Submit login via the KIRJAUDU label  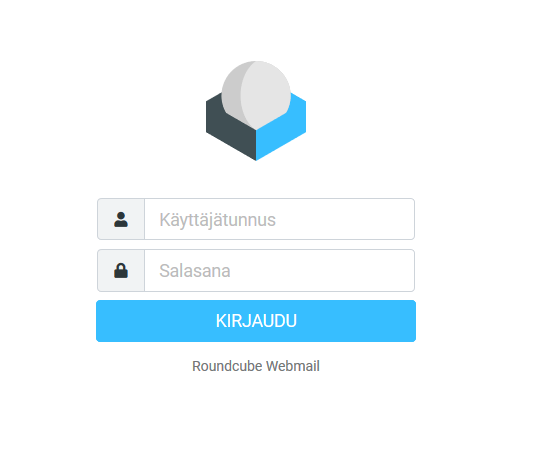(256, 321)
